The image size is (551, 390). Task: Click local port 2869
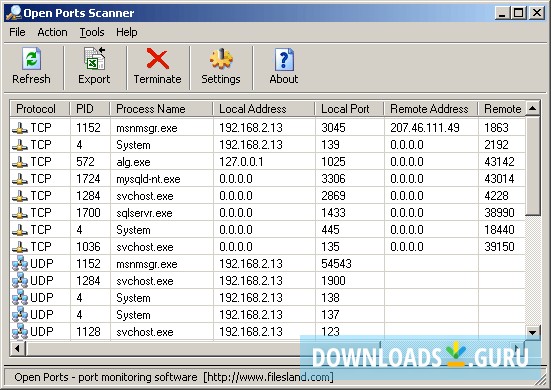pos(333,196)
